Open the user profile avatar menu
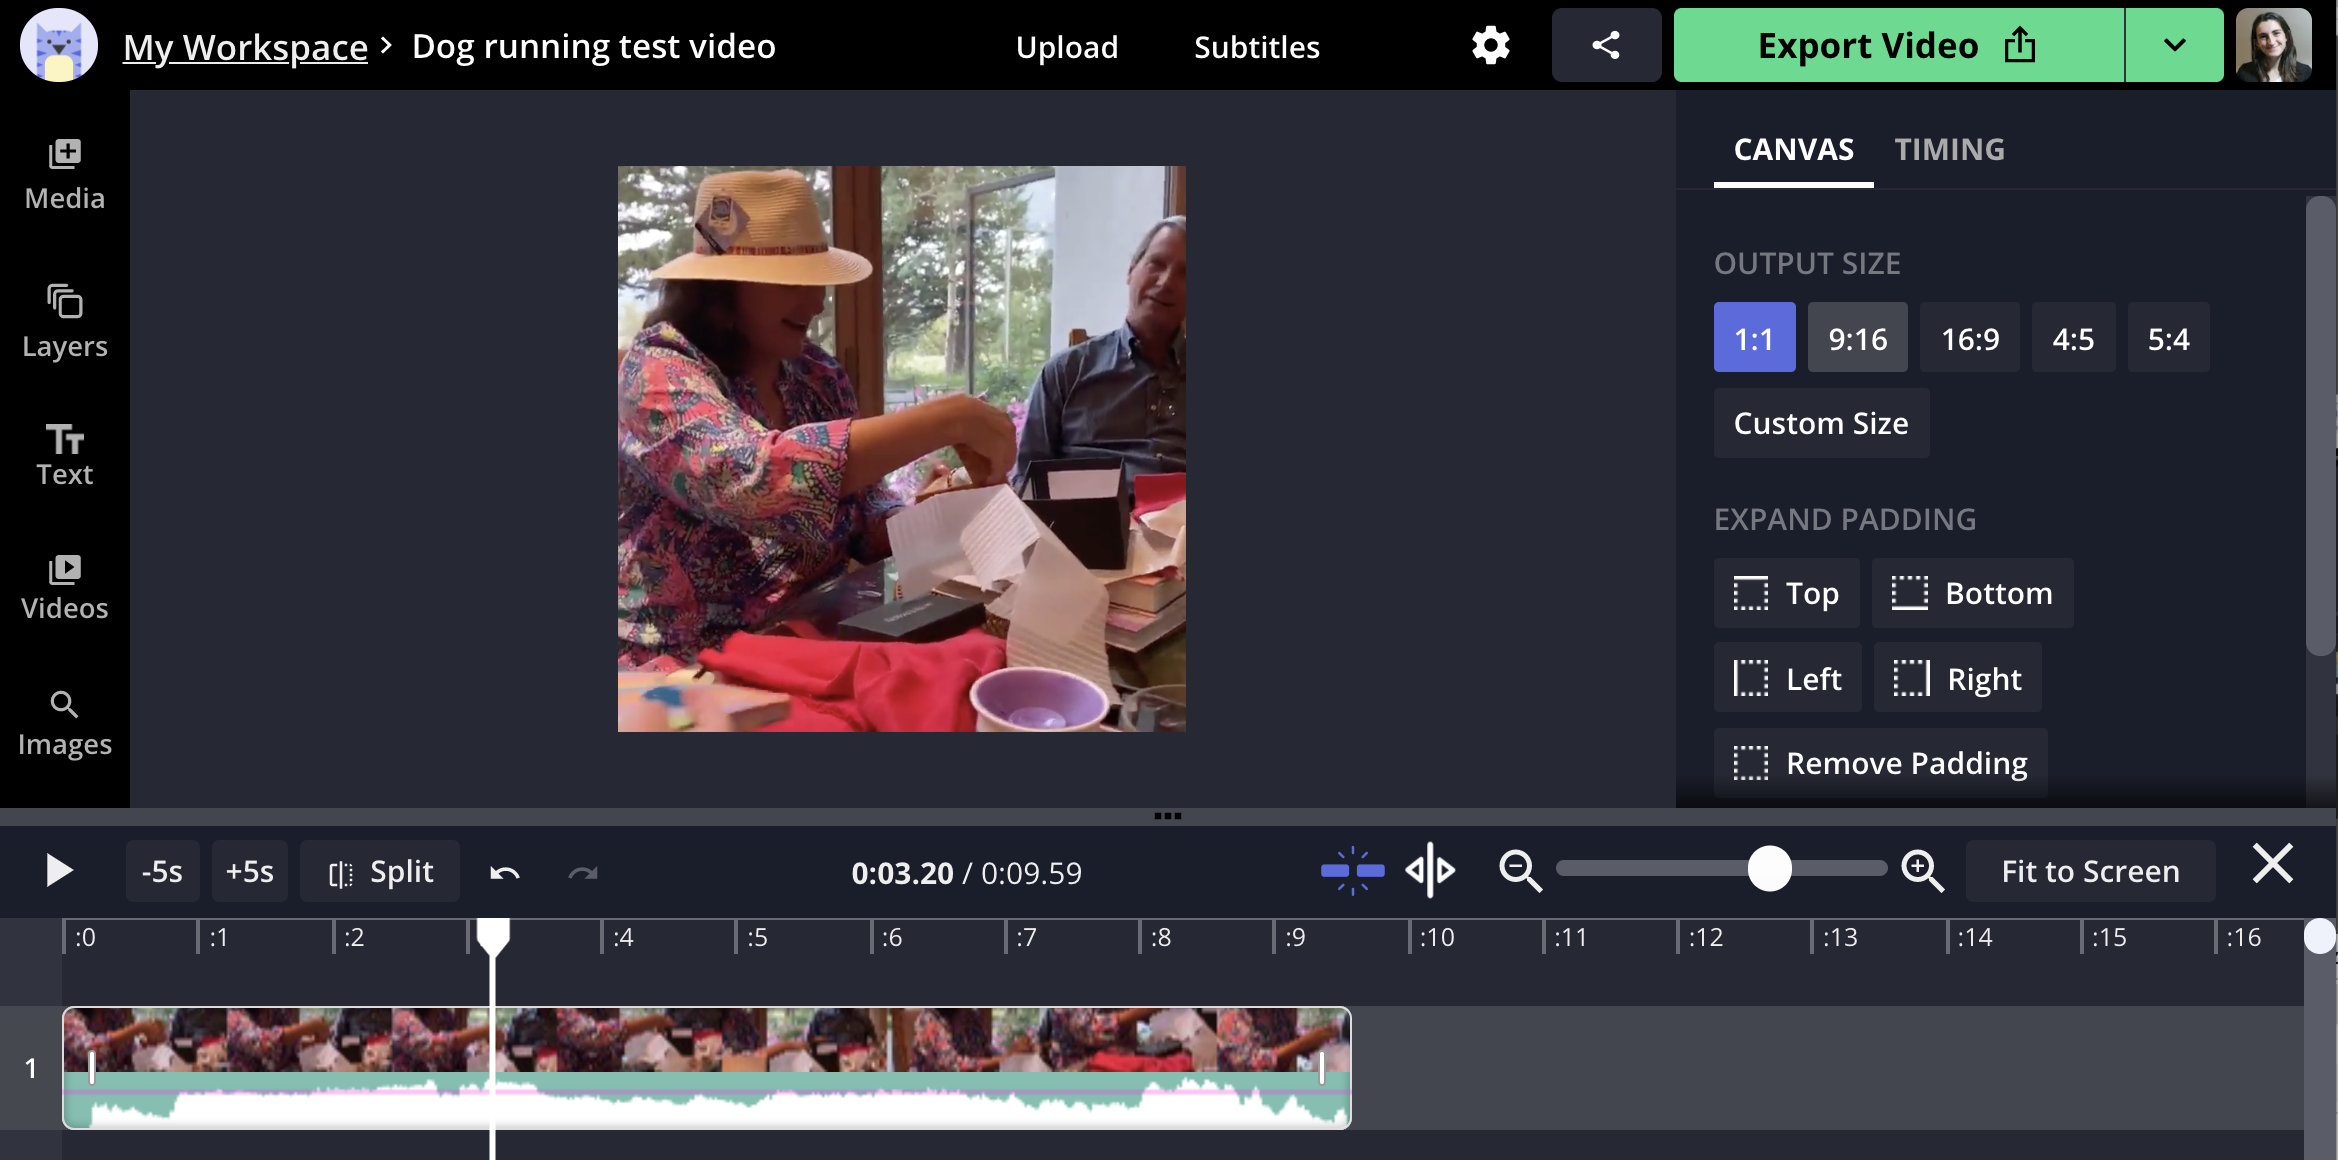This screenshot has width=2338, height=1160. tap(2273, 46)
